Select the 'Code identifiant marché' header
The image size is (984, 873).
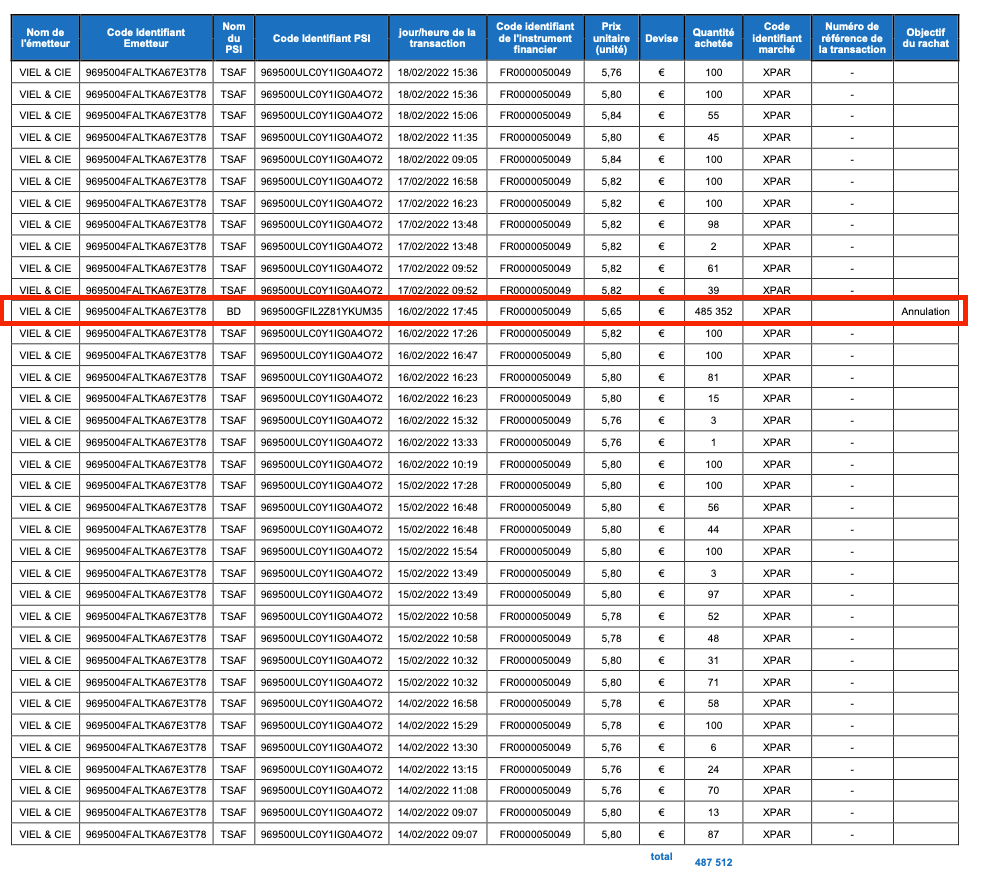(776, 38)
